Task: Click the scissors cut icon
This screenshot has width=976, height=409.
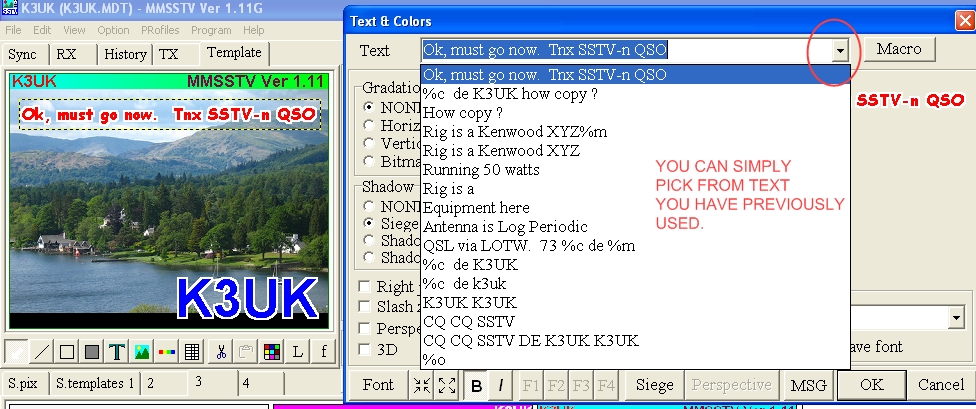Action: 222,352
